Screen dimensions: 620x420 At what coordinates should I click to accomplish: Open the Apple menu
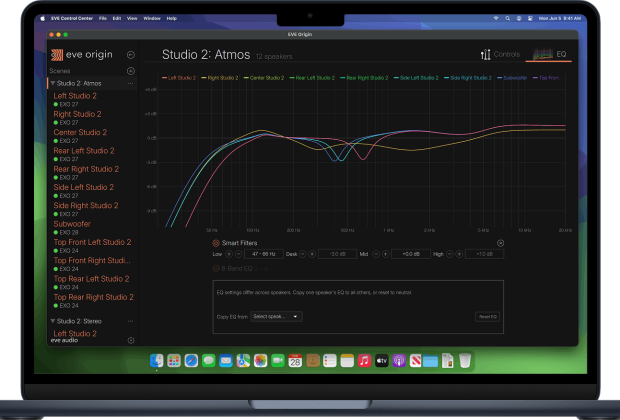pyautogui.click(x=43, y=18)
